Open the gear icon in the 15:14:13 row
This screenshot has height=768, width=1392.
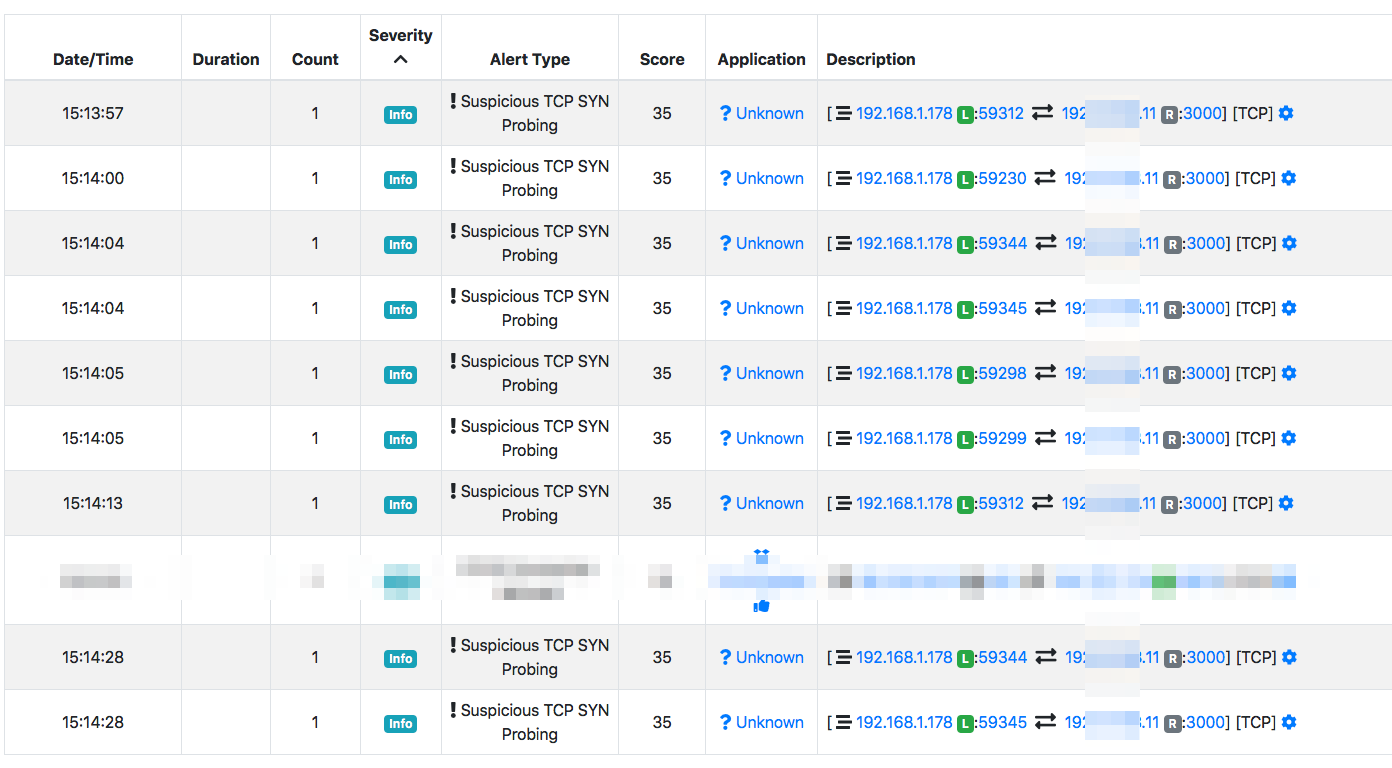tap(1286, 503)
